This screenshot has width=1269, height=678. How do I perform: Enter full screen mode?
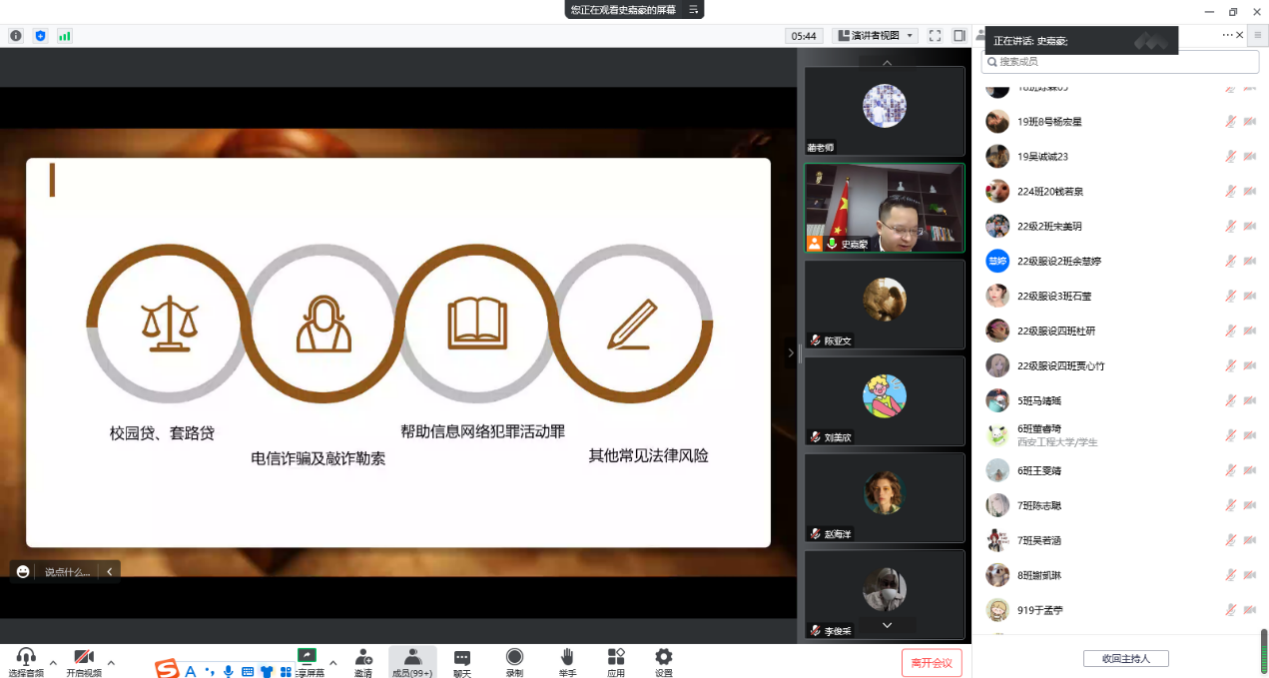pyautogui.click(x=935, y=36)
